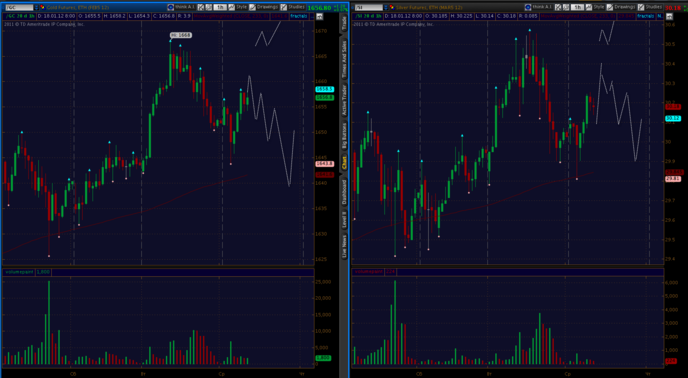Viewport: 688px width, 378px height.
Task: Open think A.I. in the gold chart toolbar
Action: tap(185, 7)
